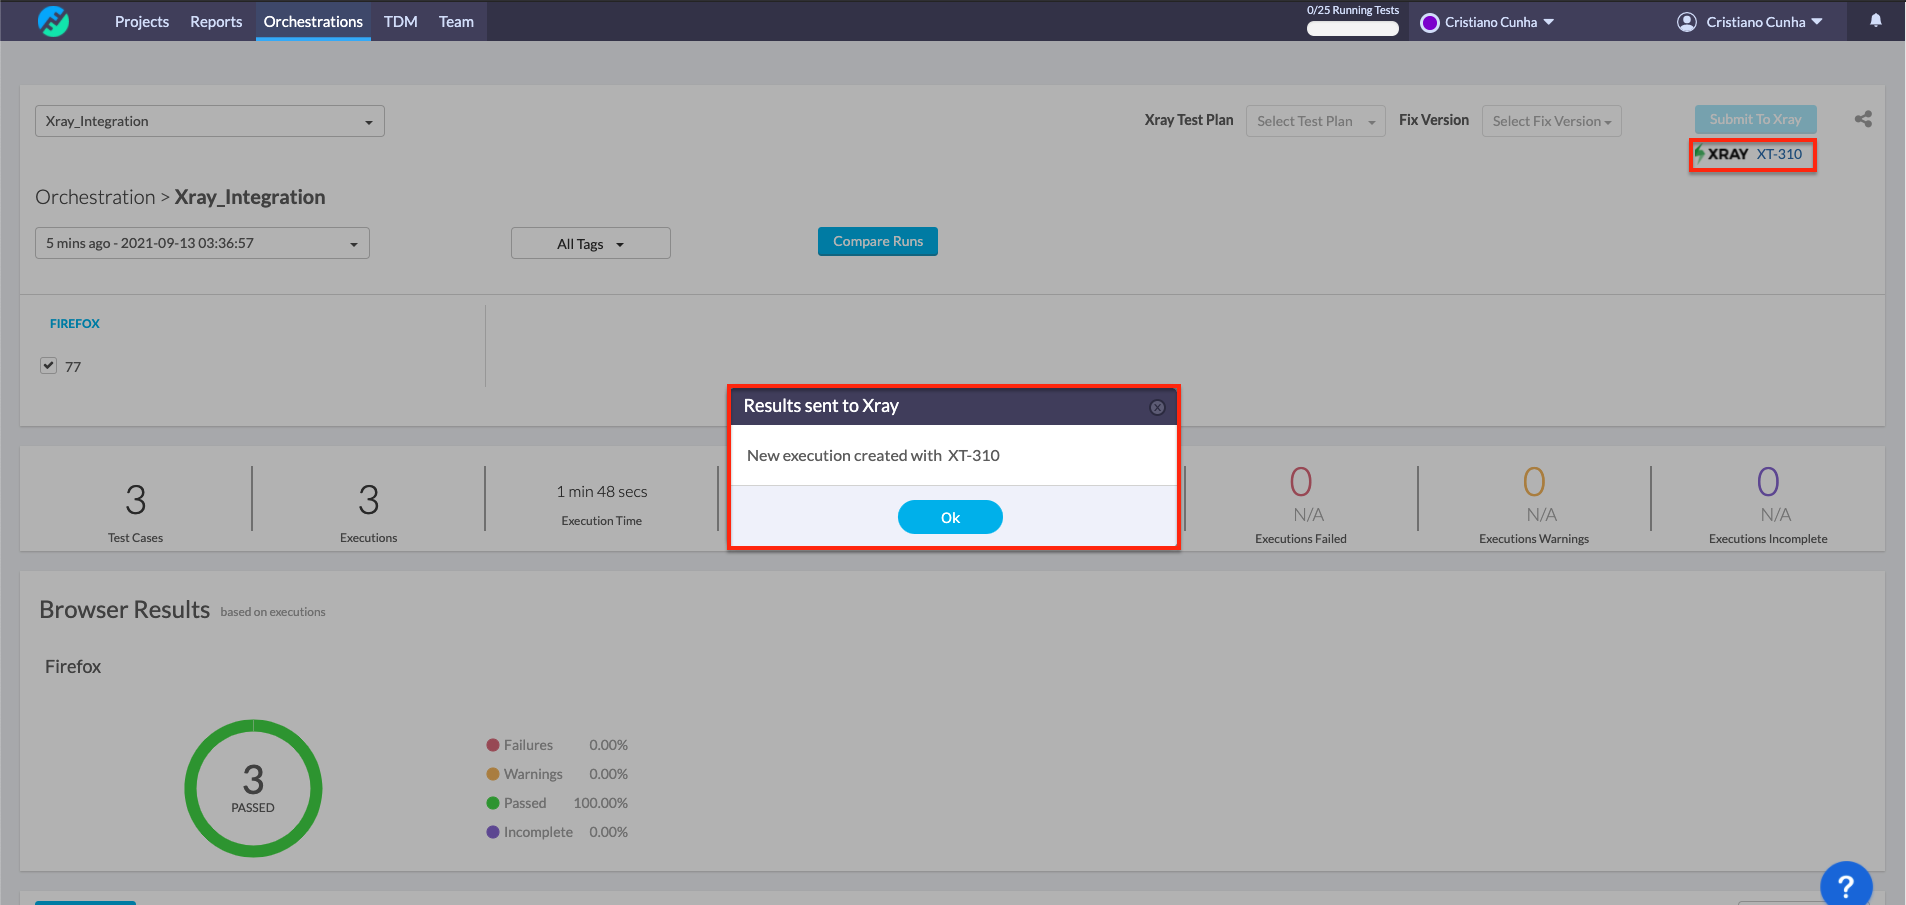Image resolution: width=1906 pixels, height=905 pixels.
Task: Toggle the Firefox 77 checkbox
Action: 48,365
